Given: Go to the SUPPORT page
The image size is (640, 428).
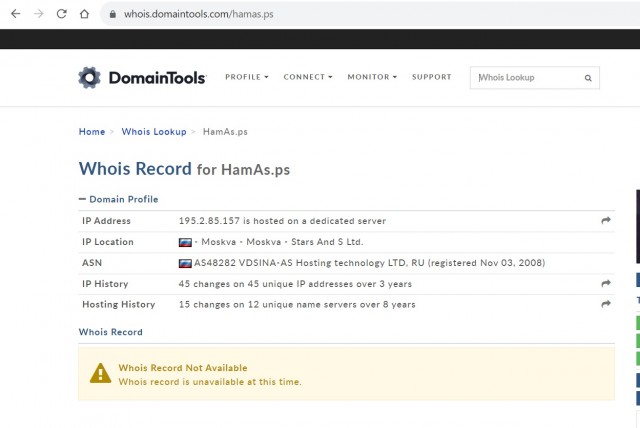Looking at the screenshot, I should pyautogui.click(x=431, y=77).
